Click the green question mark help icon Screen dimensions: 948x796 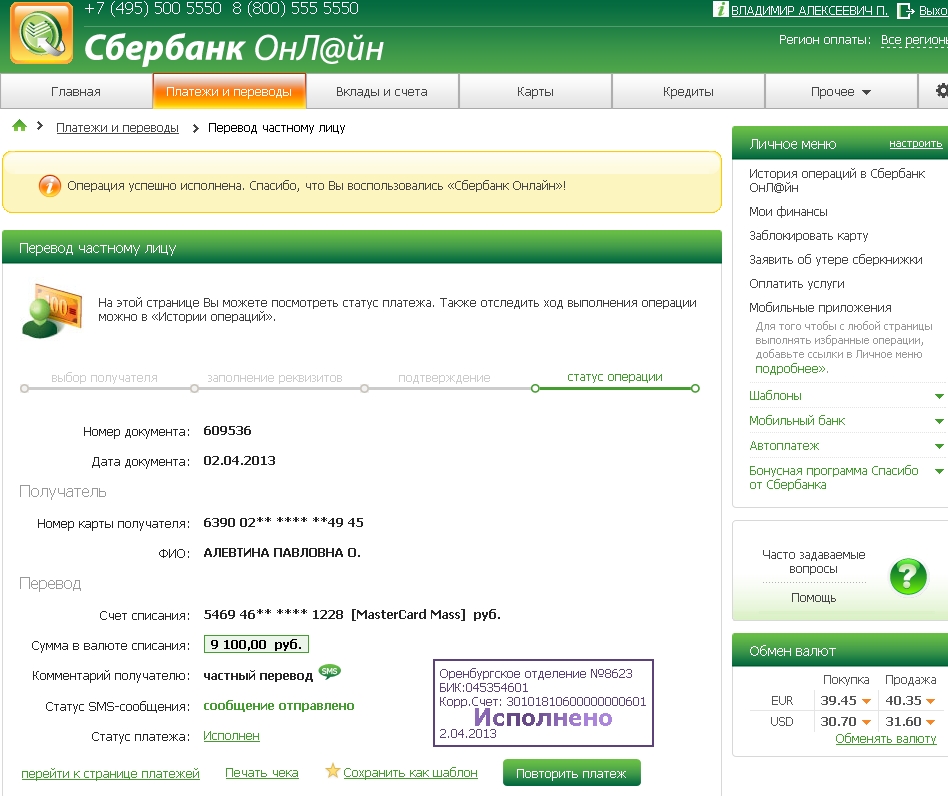[x=908, y=577]
